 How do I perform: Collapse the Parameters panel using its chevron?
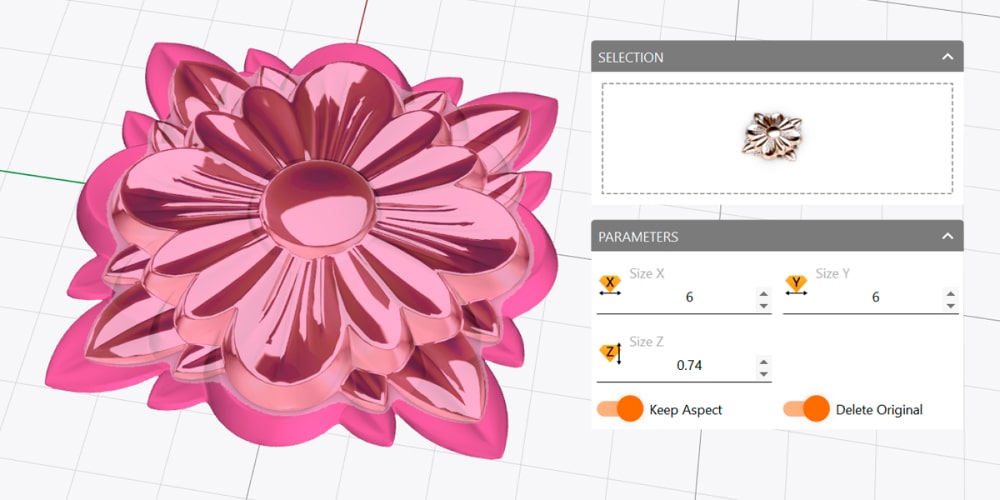(947, 237)
